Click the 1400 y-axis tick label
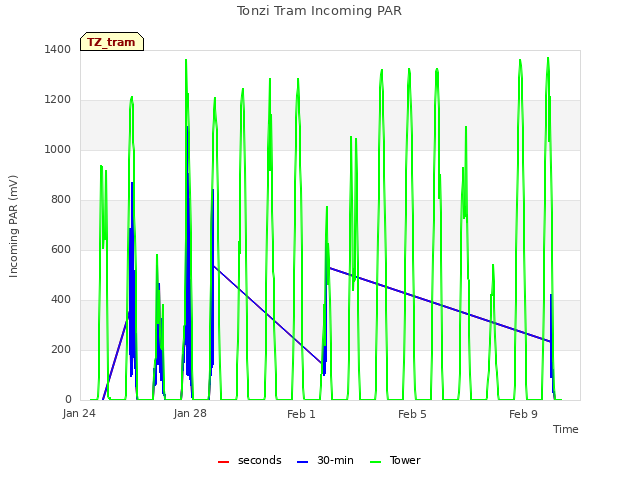 point(58,50)
